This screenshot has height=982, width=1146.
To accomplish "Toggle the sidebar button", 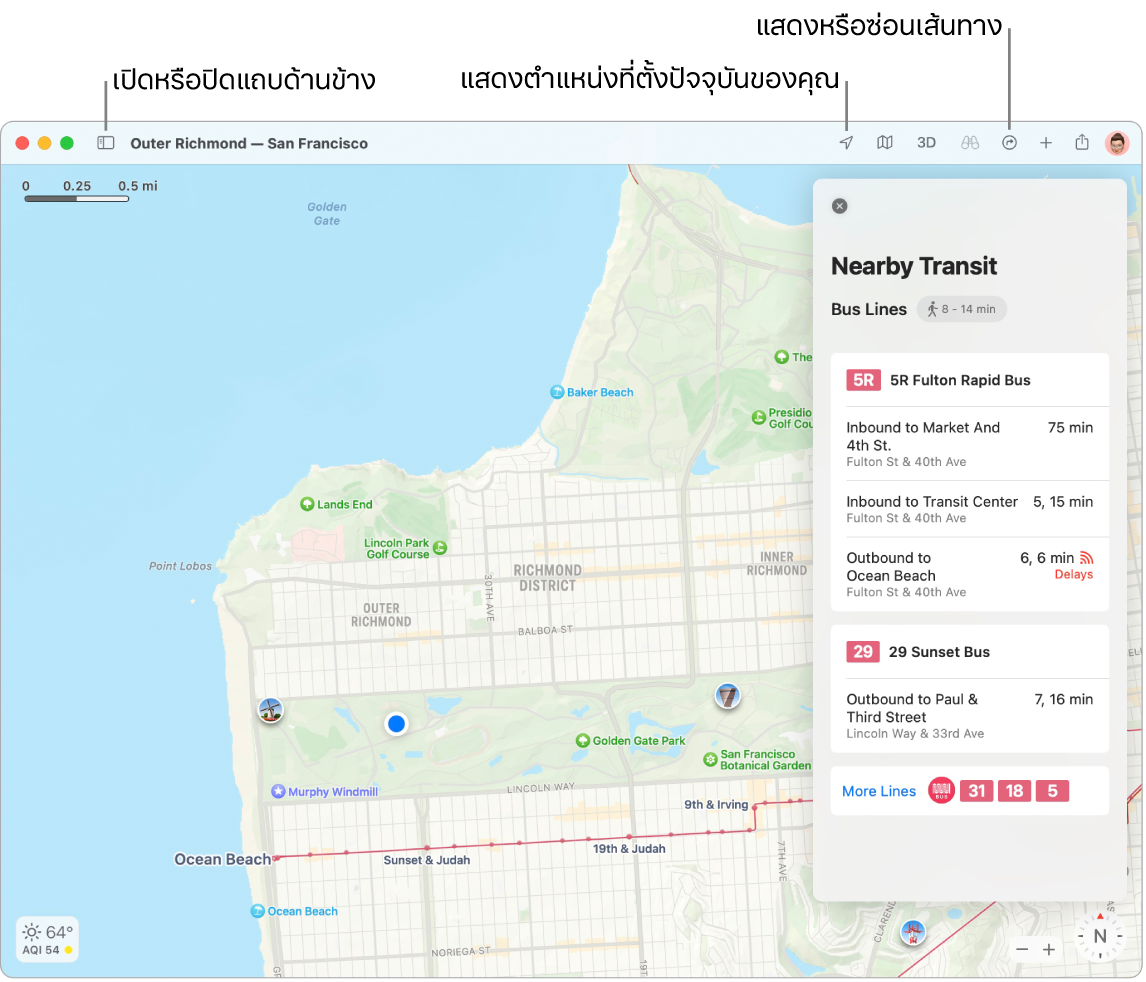I will 106,143.
